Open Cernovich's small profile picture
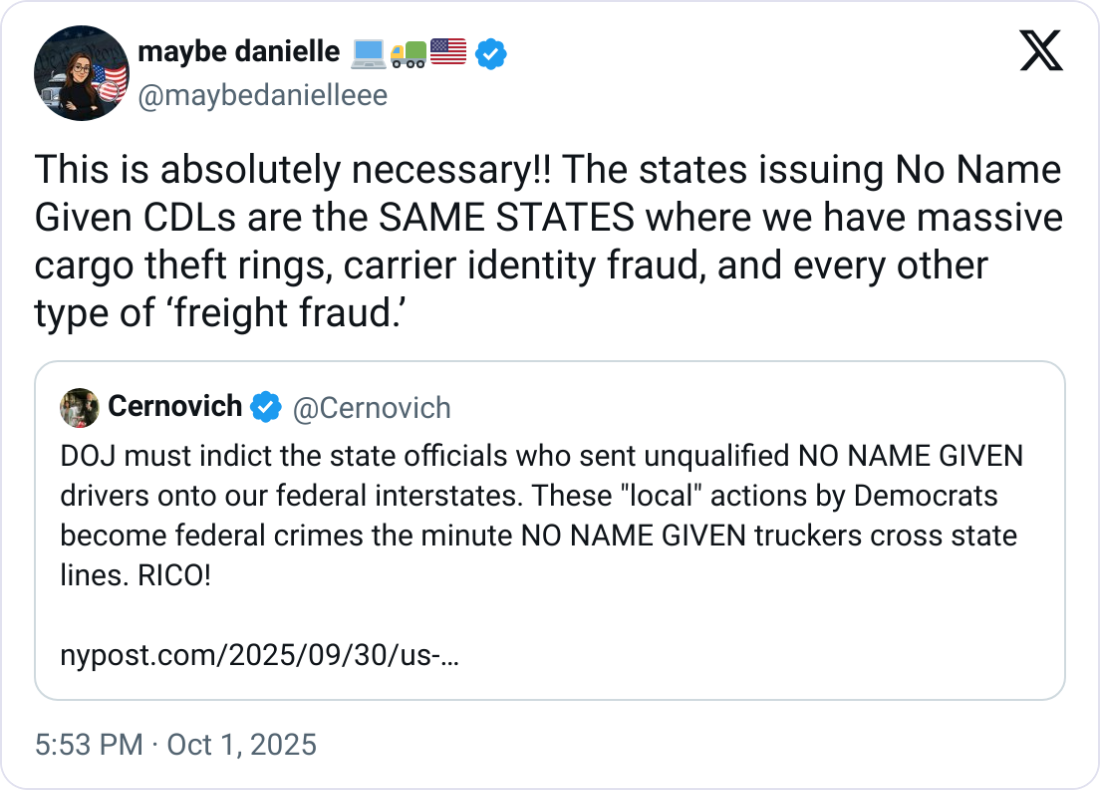The height and width of the screenshot is (790, 1100). 79,407
